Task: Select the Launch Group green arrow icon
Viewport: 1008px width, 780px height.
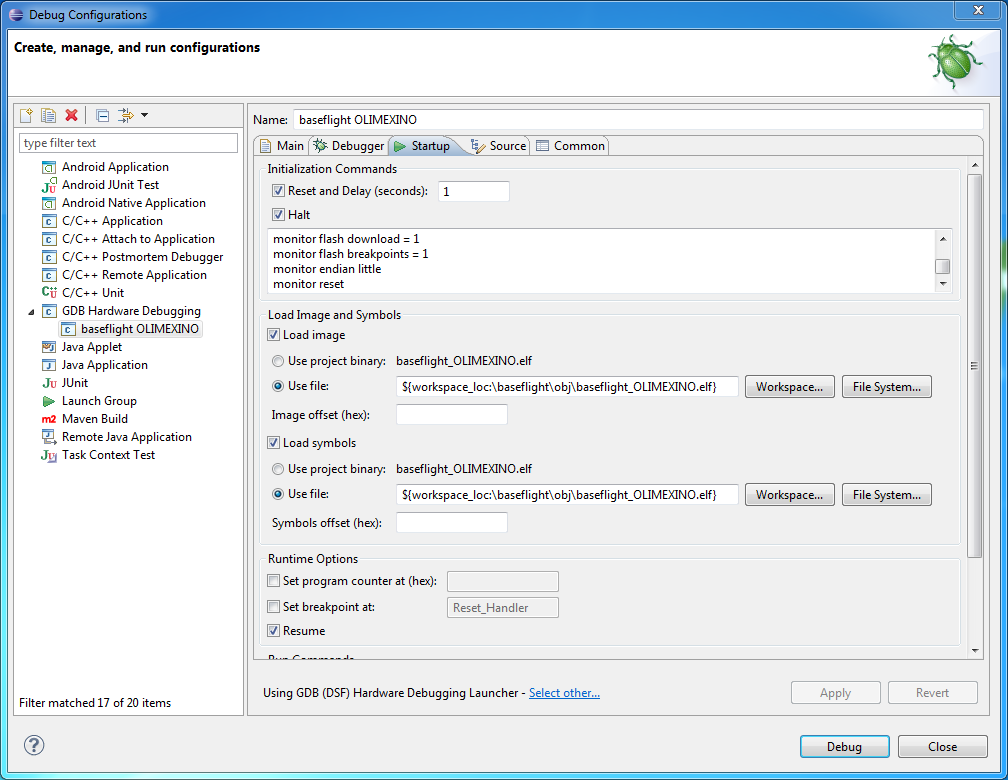Action: (x=49, y=401)
